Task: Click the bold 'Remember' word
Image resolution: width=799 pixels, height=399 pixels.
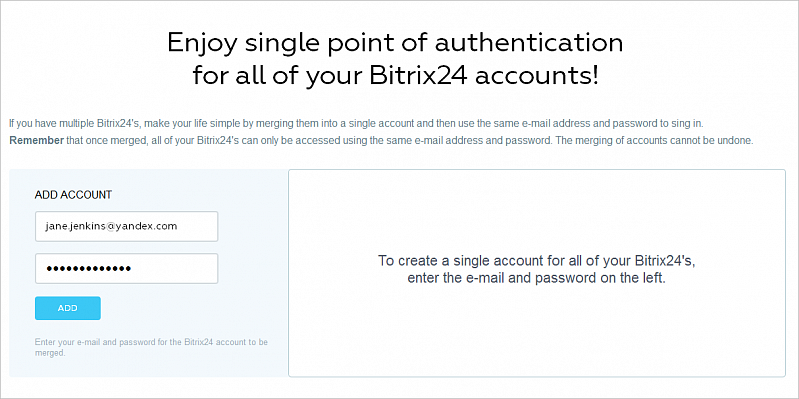Action: (x=36, y=141)
